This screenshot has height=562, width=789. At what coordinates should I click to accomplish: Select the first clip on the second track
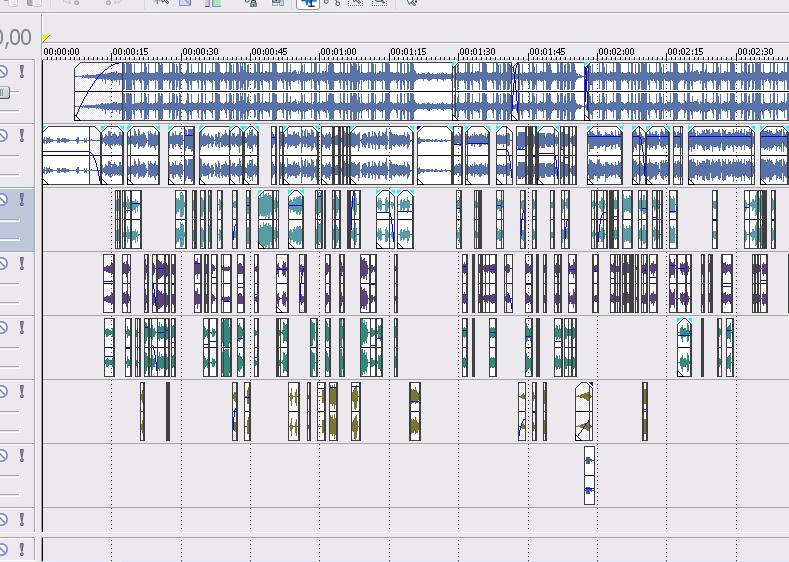tap(71, 155)
